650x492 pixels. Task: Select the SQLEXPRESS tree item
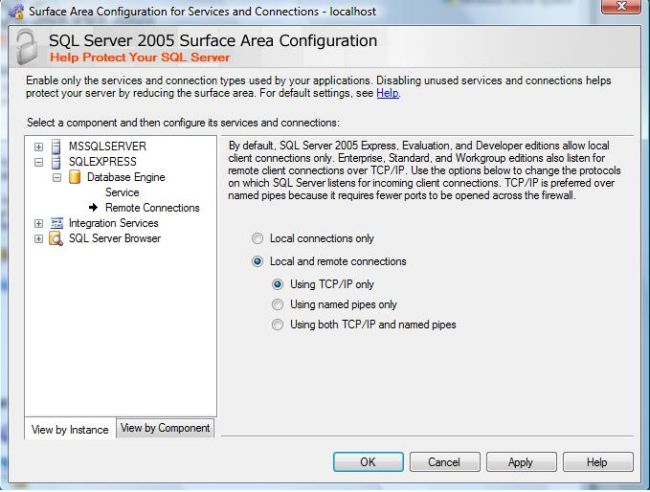[x=102, y=162]
